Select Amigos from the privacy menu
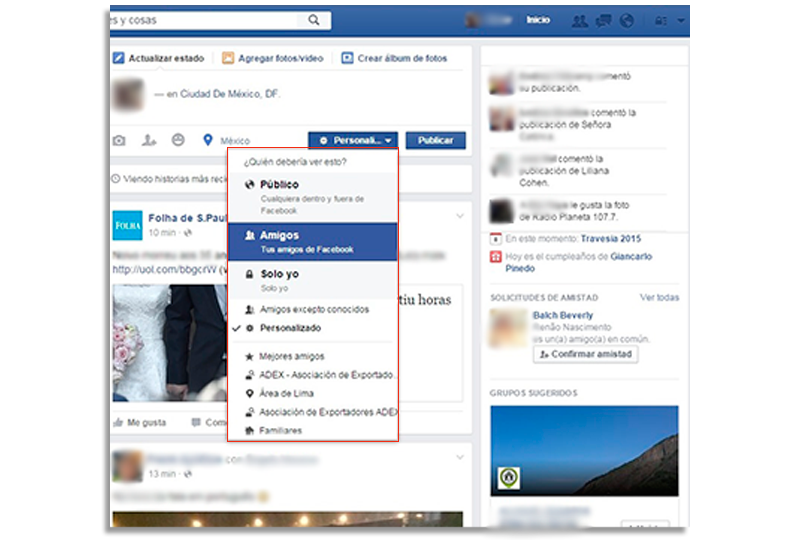 click(279, 236)
